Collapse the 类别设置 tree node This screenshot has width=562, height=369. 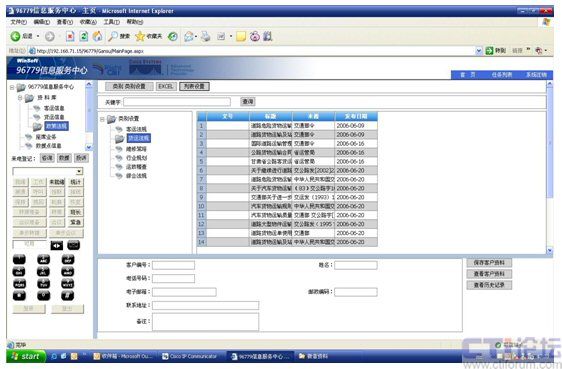tap(102, 119)
